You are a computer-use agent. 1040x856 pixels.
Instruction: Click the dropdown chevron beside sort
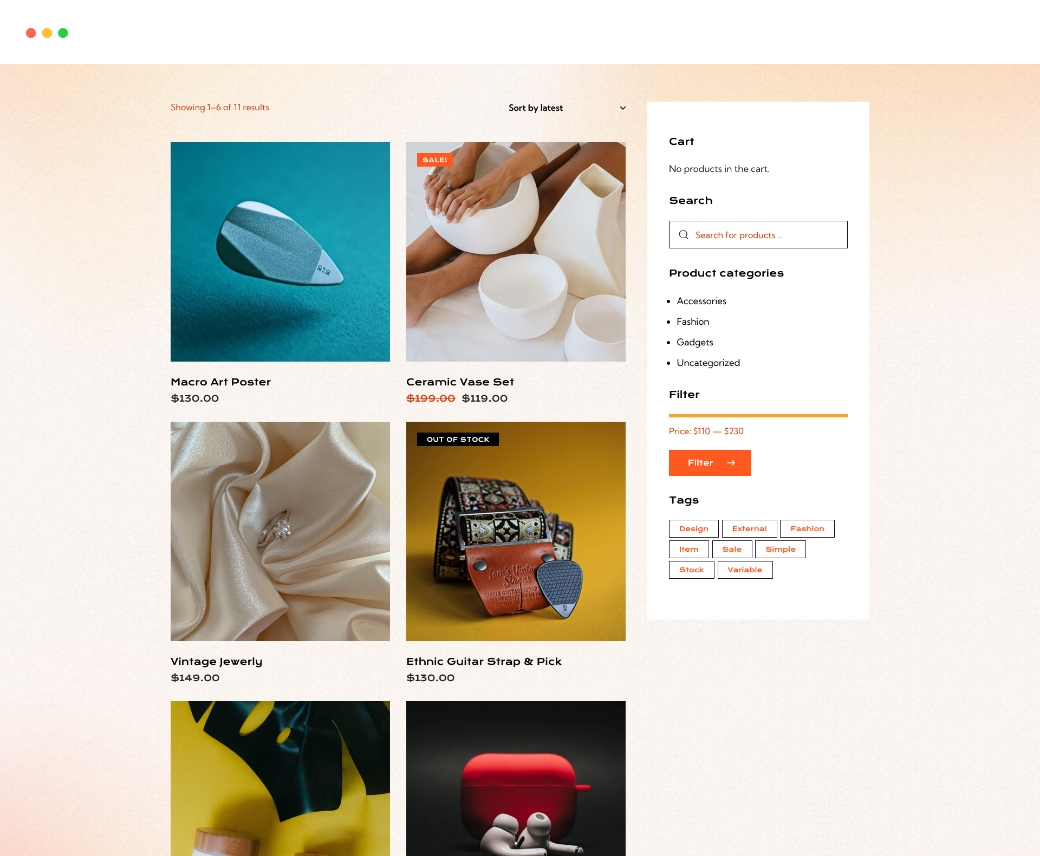pos(622,108)
